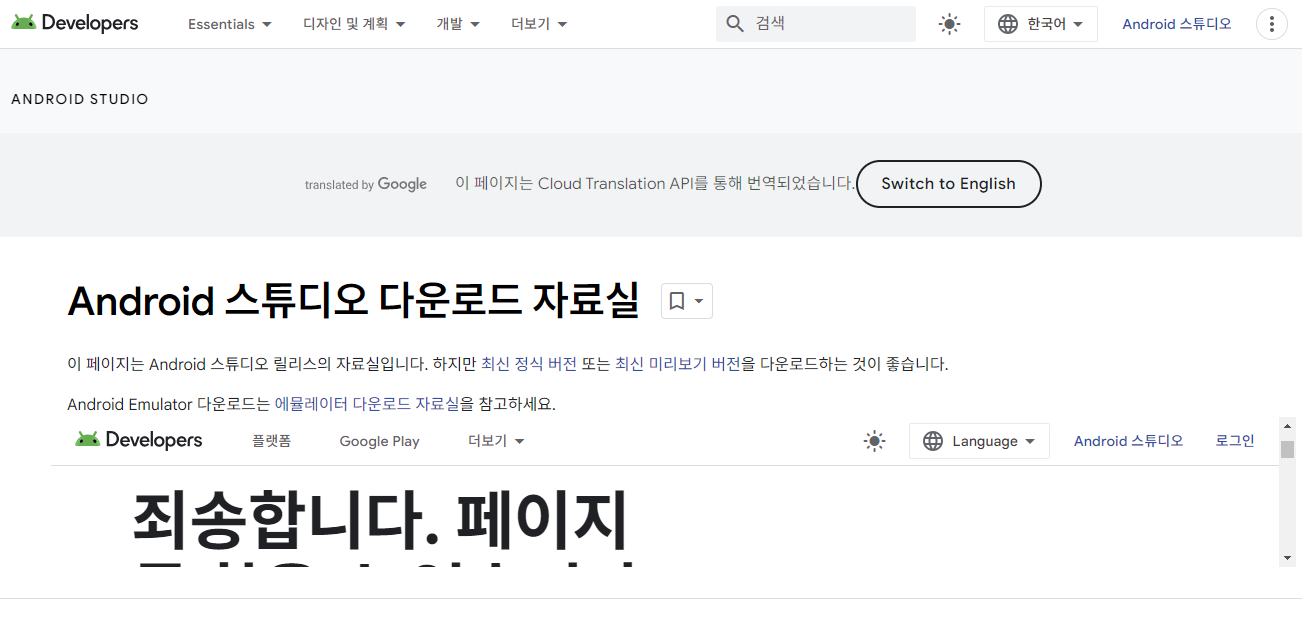Click the 죄송합니다. 페이지 error heading
This screenshot has width=1302, height=621.
coord(379,521)
